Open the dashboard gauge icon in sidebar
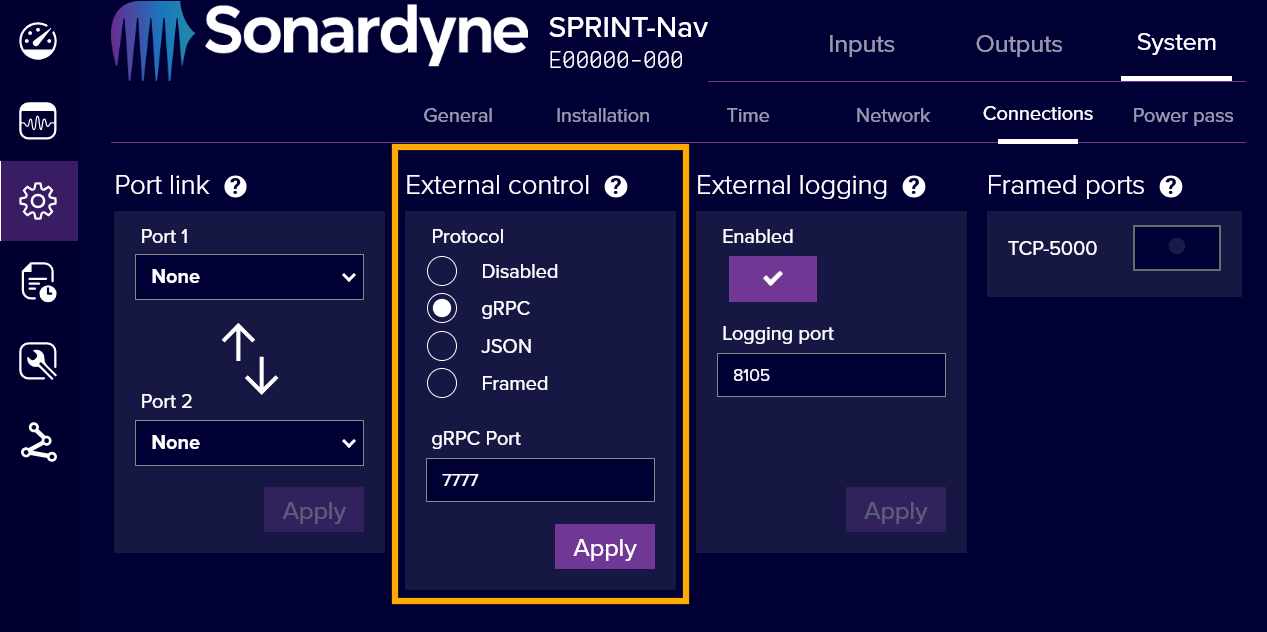The width and height of the screenshot is (1267, 632). (x=38, y=42)
